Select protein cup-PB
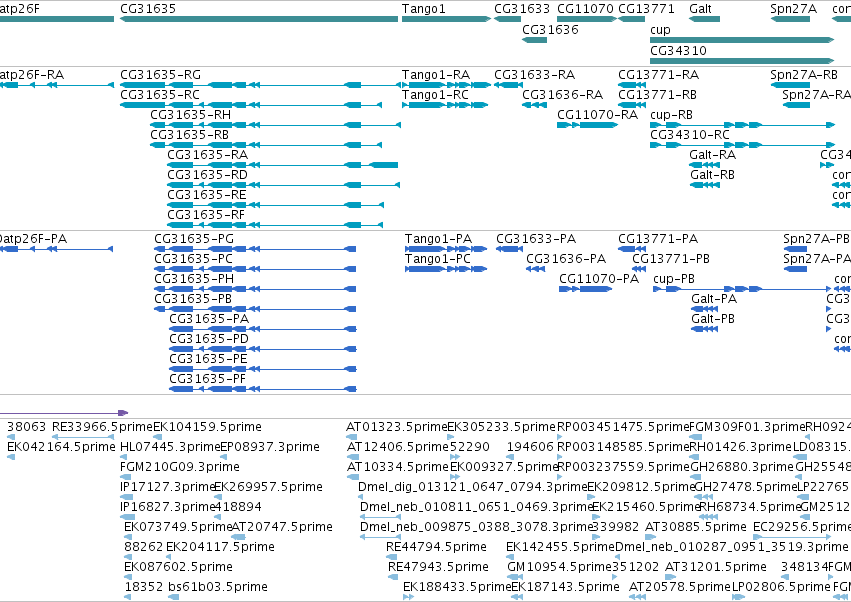The image size is (851, 602). 741,289
